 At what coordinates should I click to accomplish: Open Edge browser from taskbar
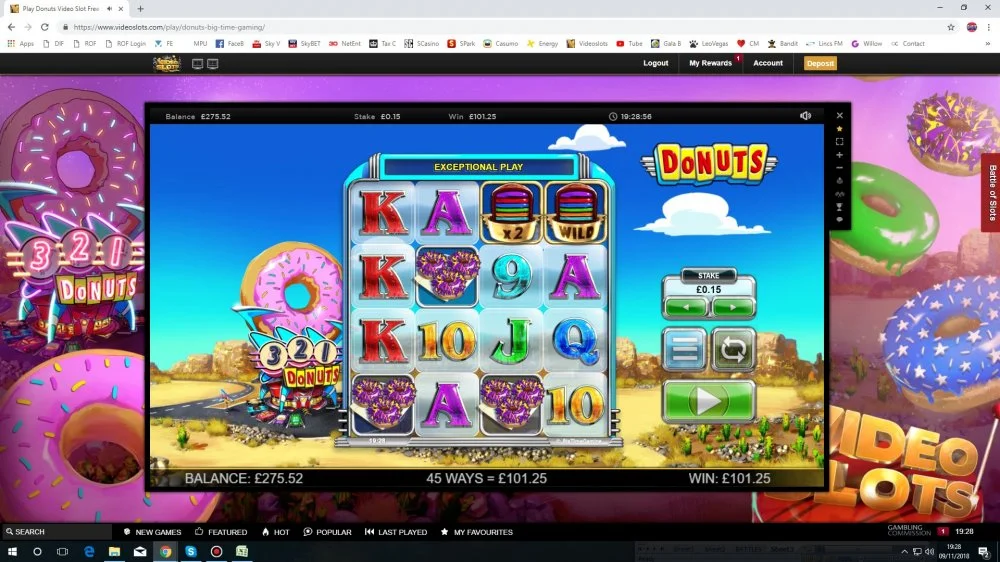pos(89,551)
